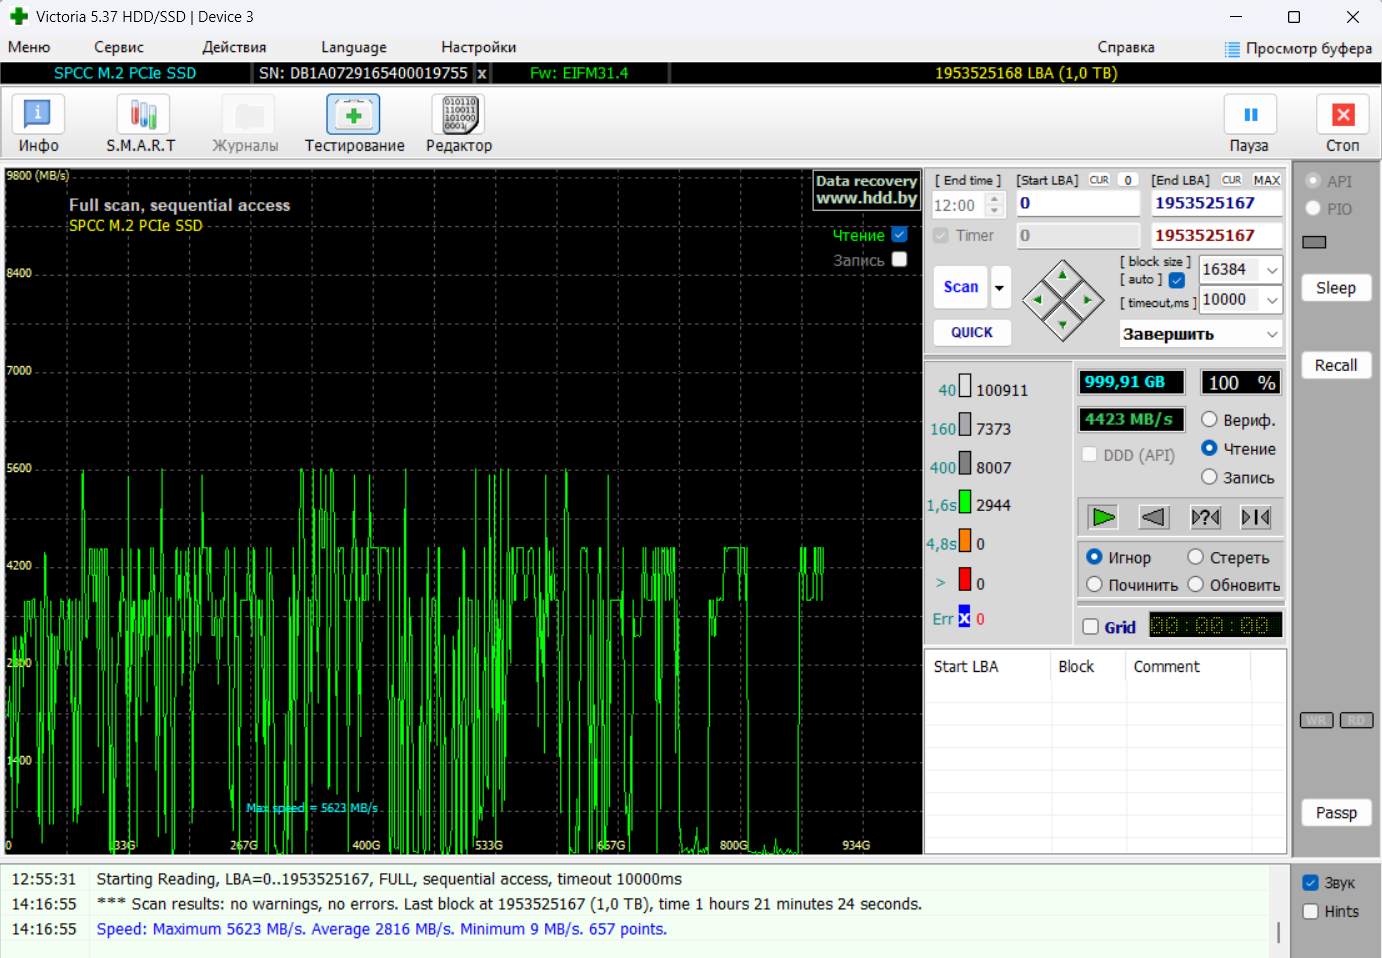This screenshot has height=958, width=1382.
Task: Open the S.M.A.R.T toolbar icon
Action: tap(142, 116)
